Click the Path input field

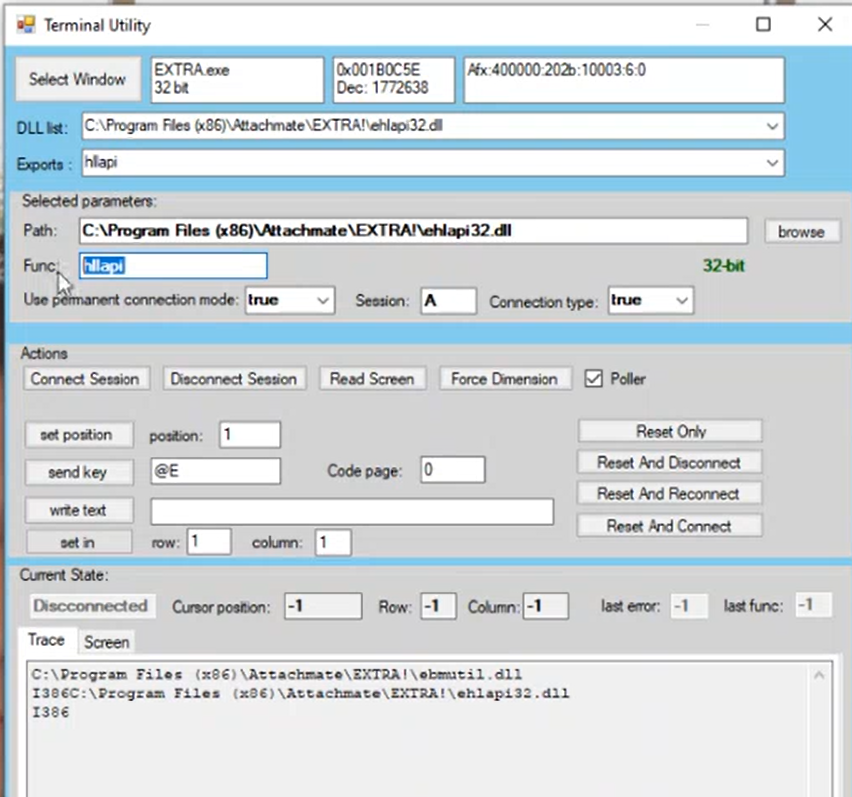[x=413, y=231]
